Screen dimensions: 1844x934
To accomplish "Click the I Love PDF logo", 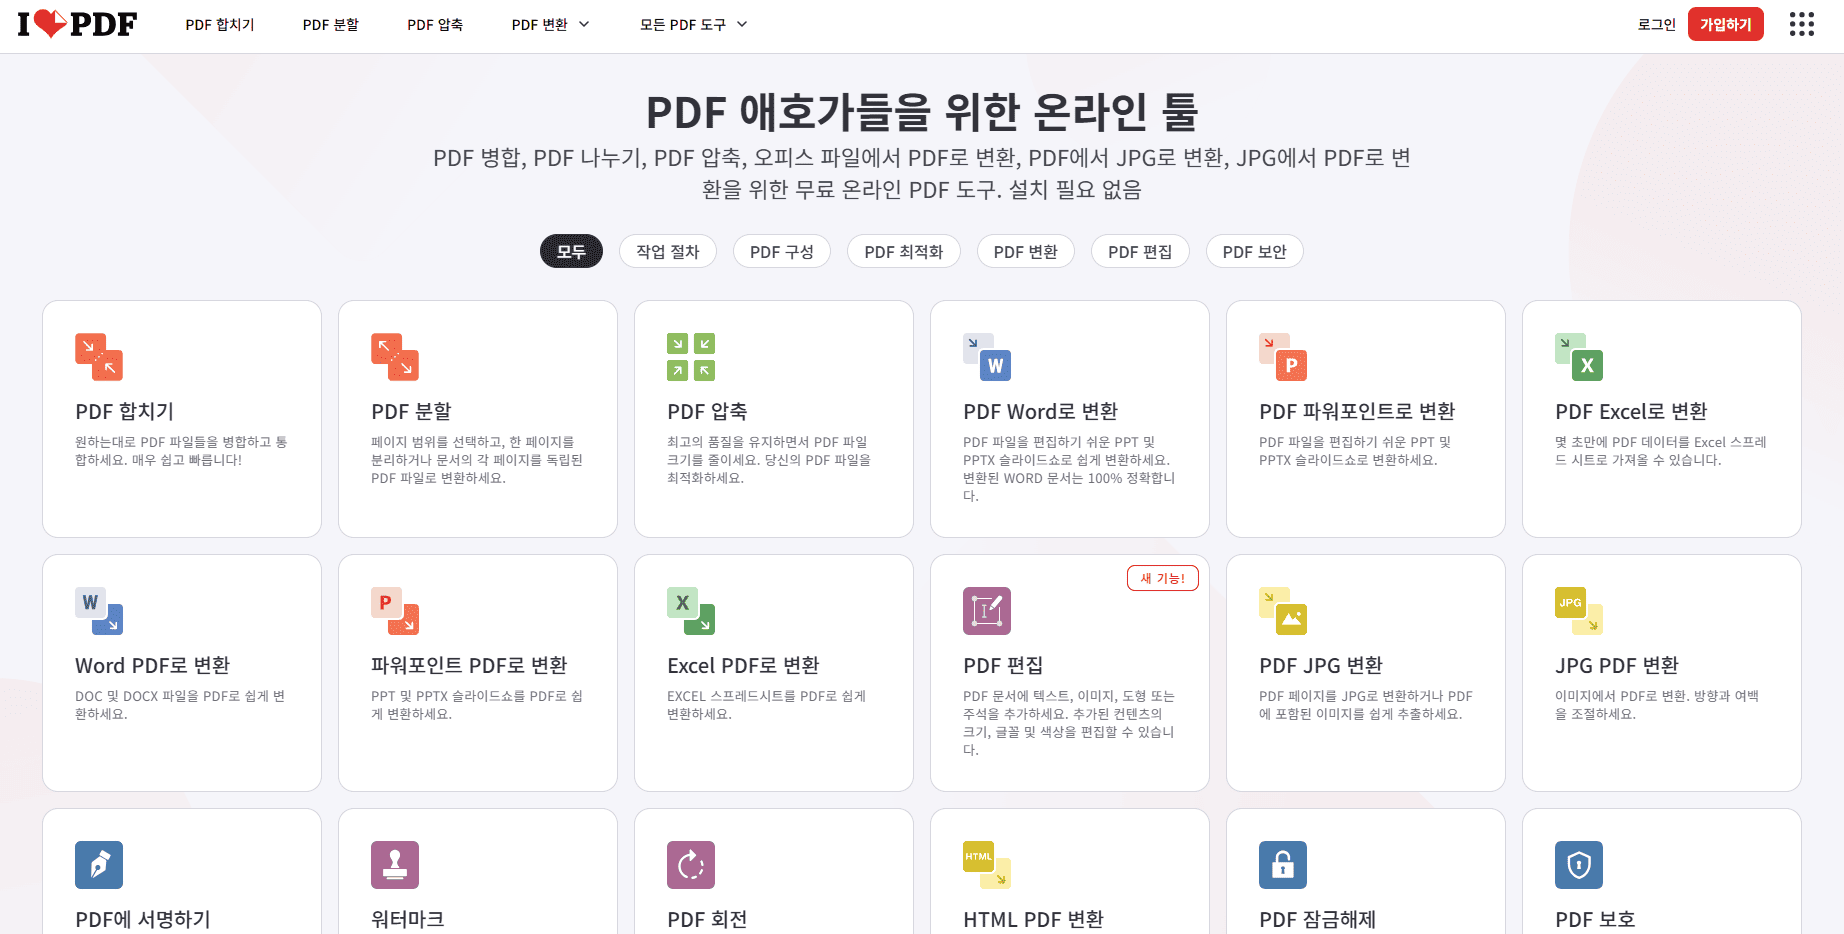I will click(x=74, y=24).
